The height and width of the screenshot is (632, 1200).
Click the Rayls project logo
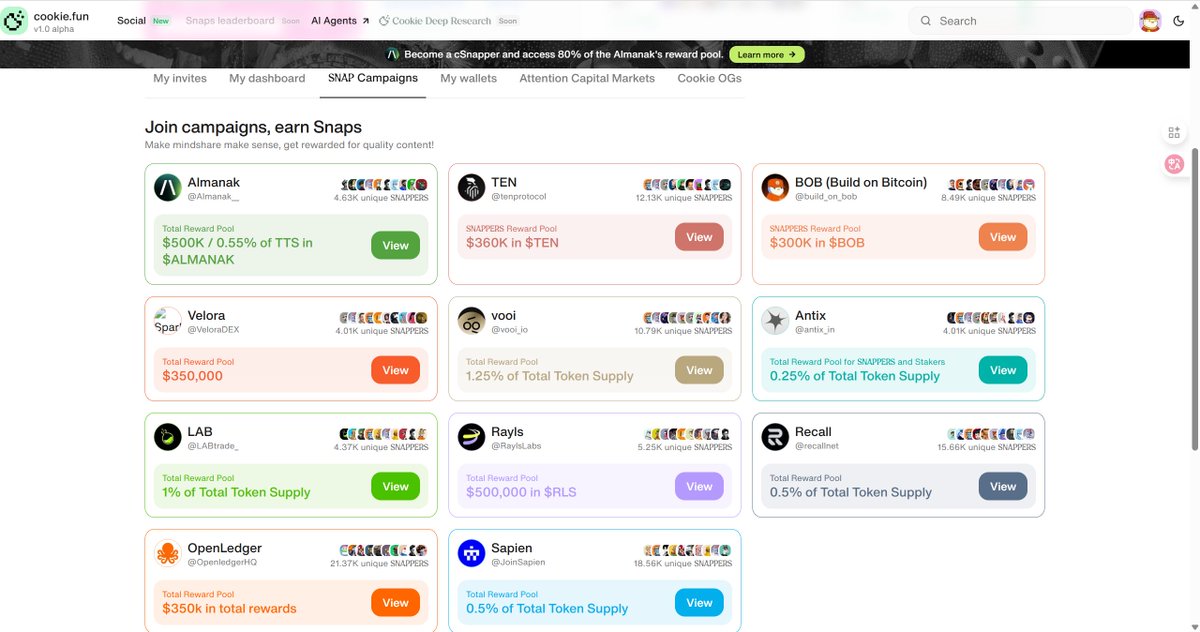tap(471, 437)
